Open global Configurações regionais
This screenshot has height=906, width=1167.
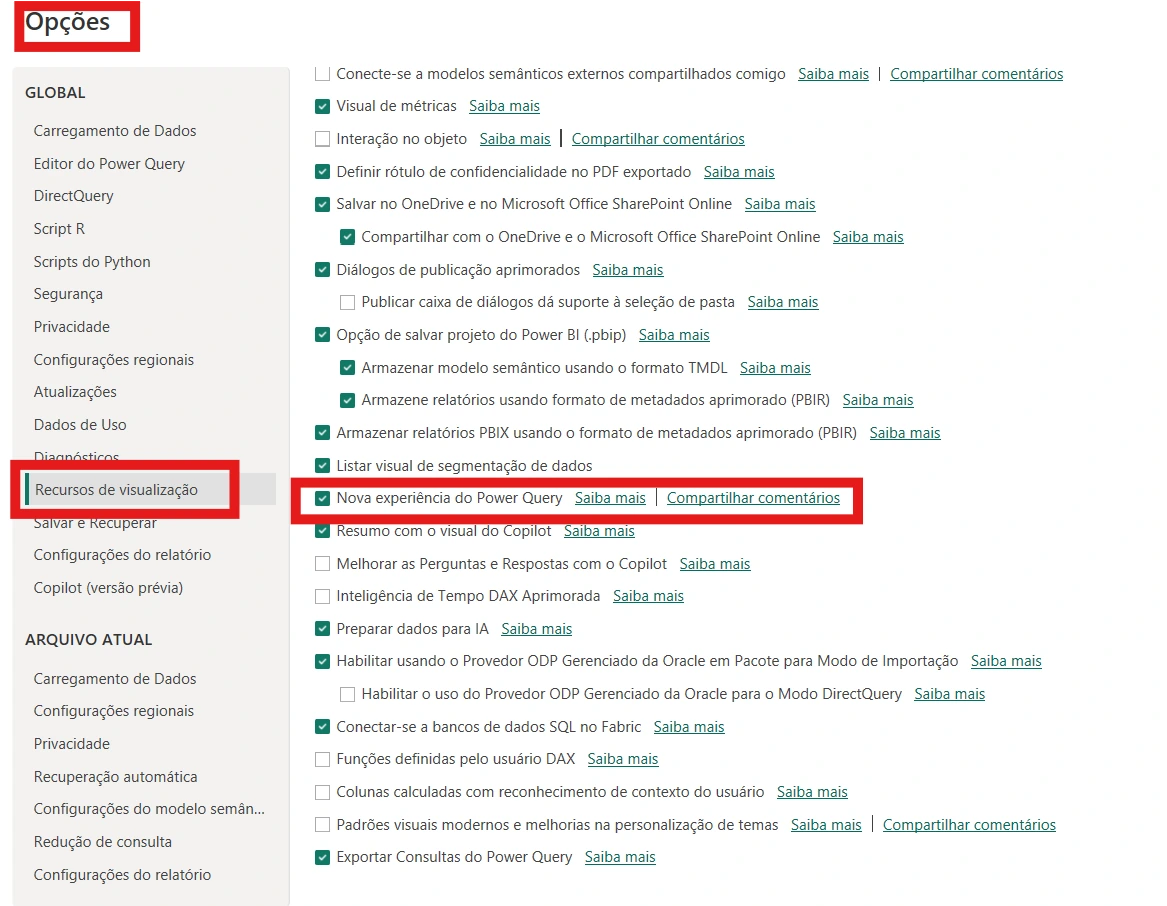coord(113,360)
